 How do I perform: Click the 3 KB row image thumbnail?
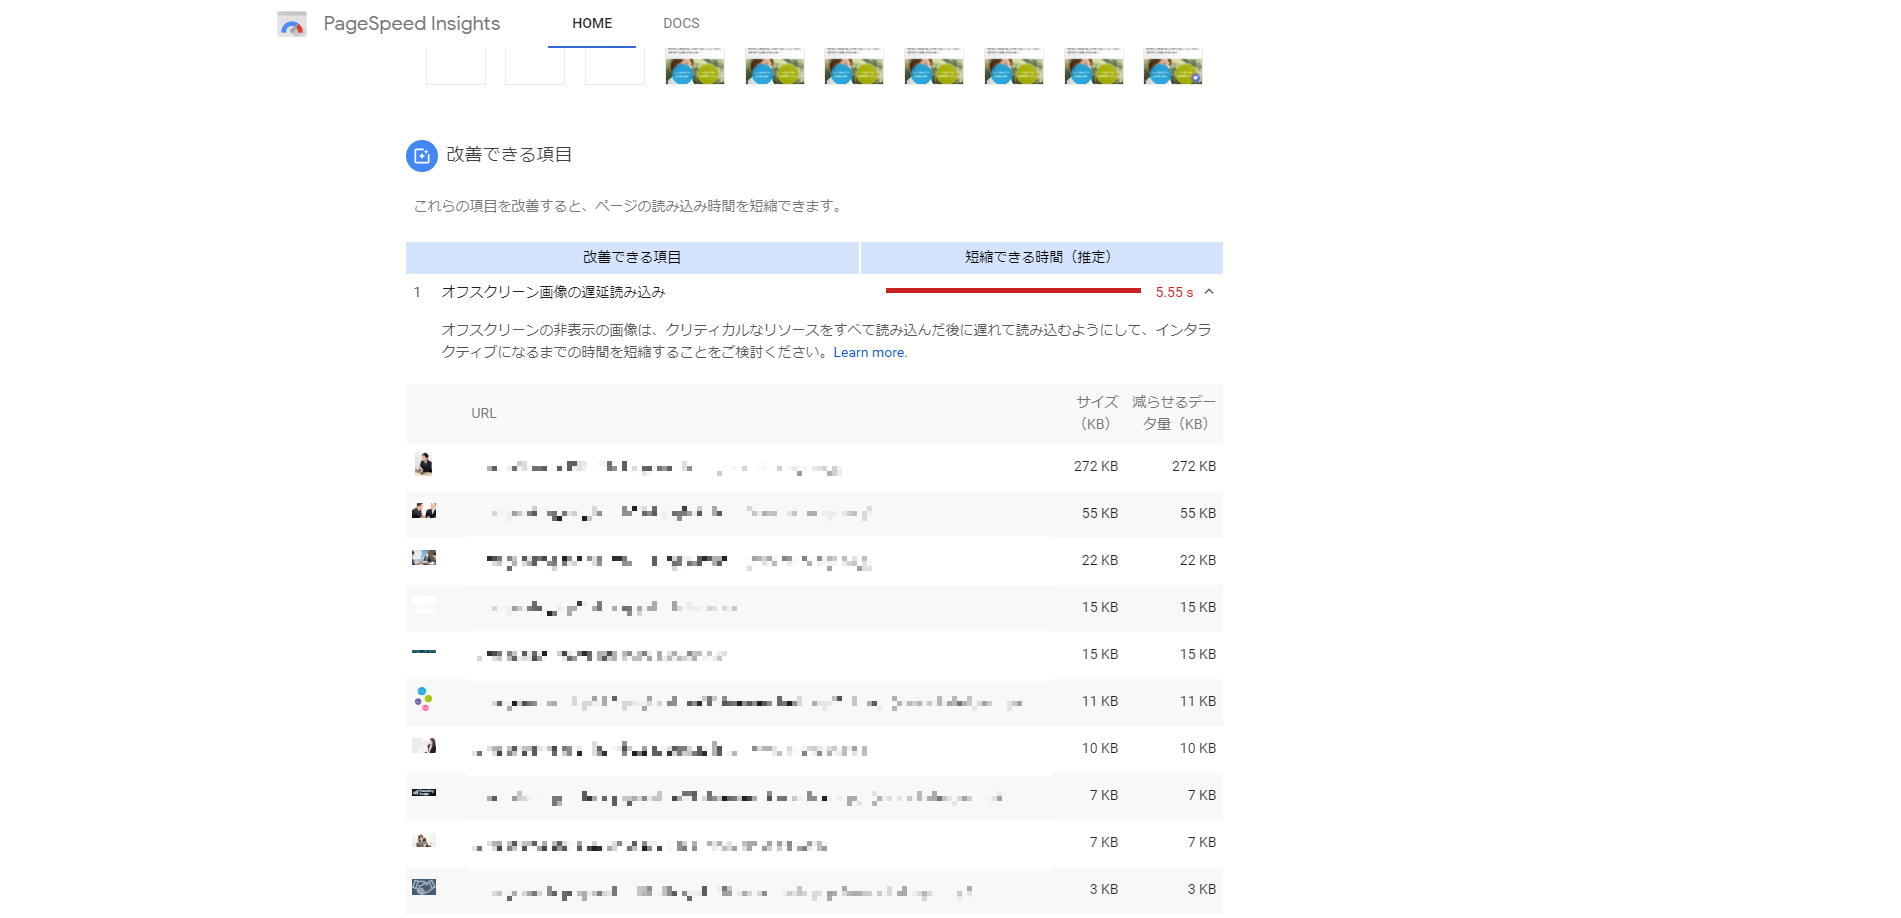pos(424,887)
